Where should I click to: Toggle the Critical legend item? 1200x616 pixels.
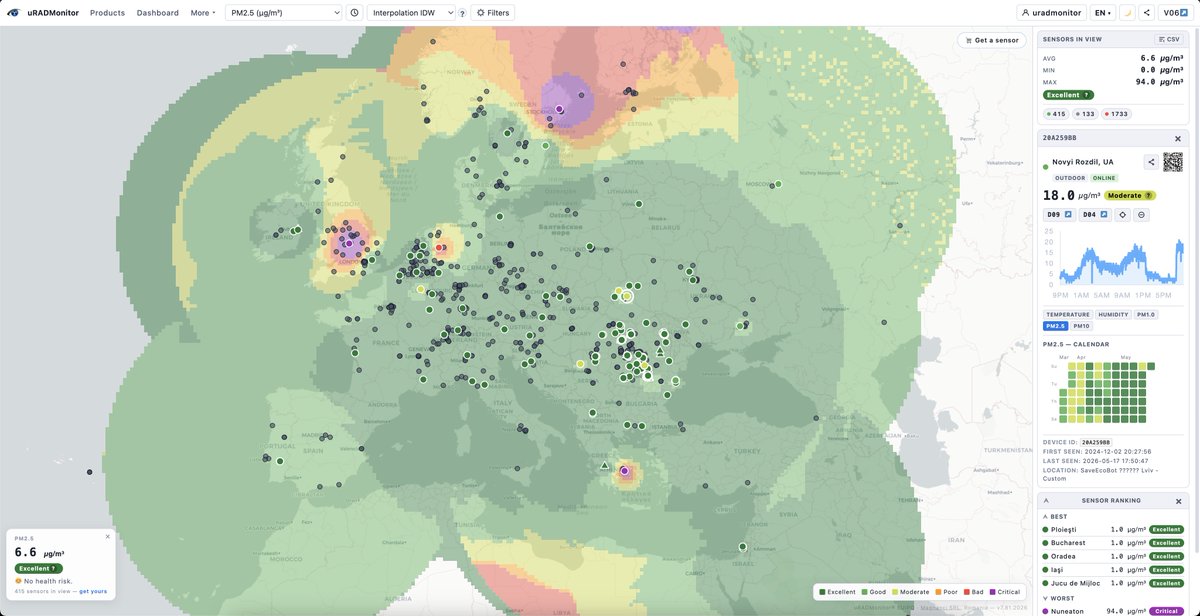[x=1005, y=592]
